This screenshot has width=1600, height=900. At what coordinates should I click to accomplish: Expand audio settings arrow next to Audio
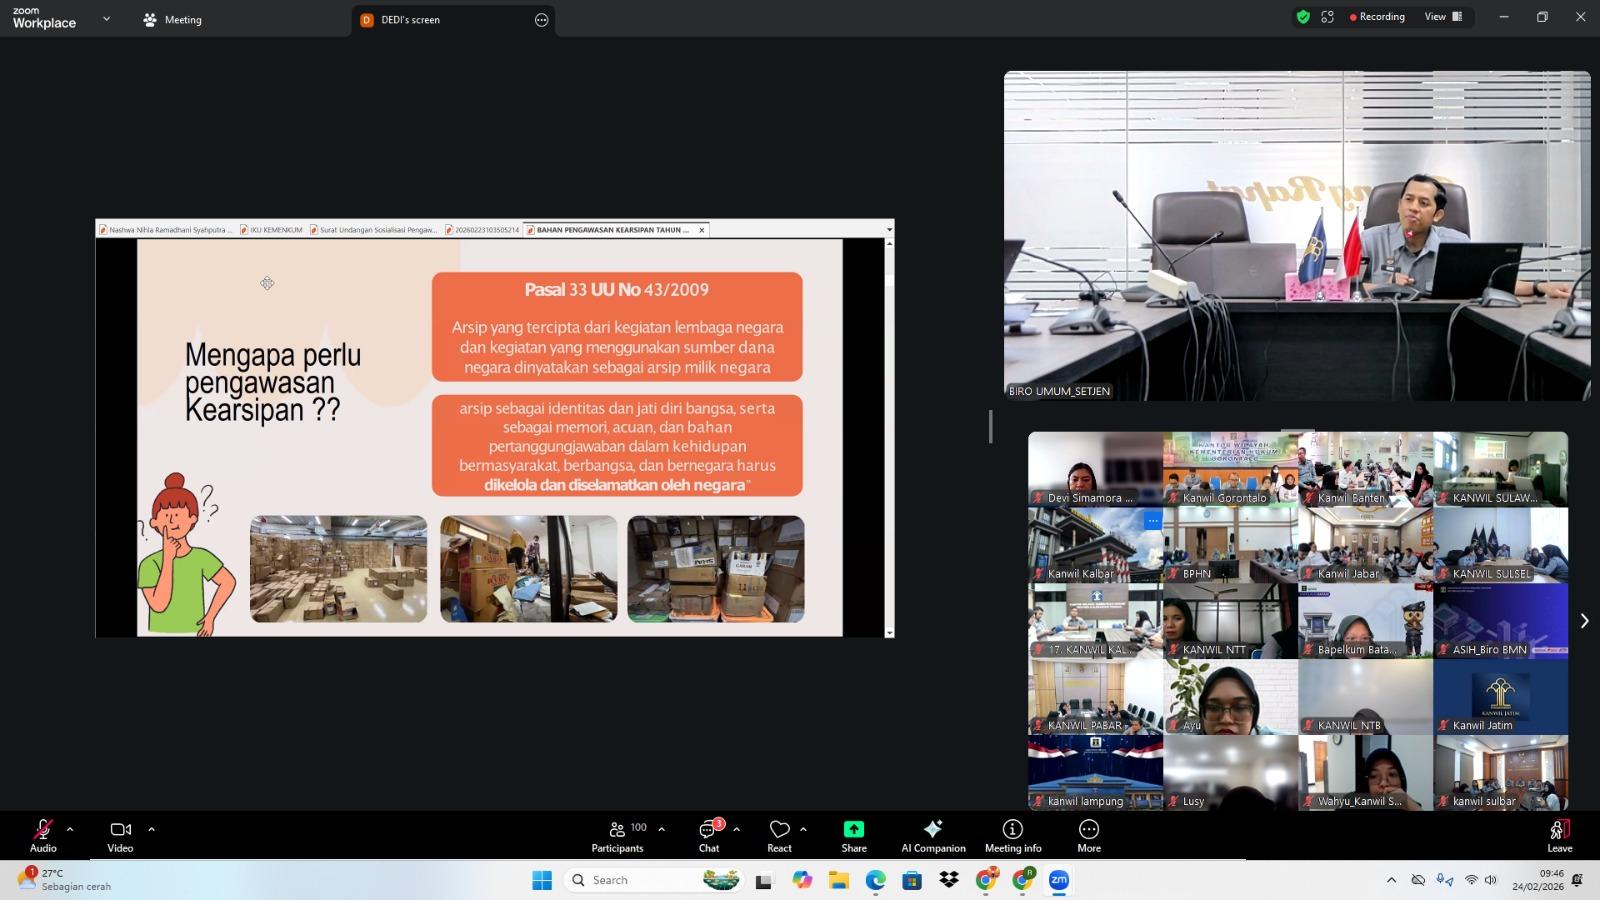point(70,829)
